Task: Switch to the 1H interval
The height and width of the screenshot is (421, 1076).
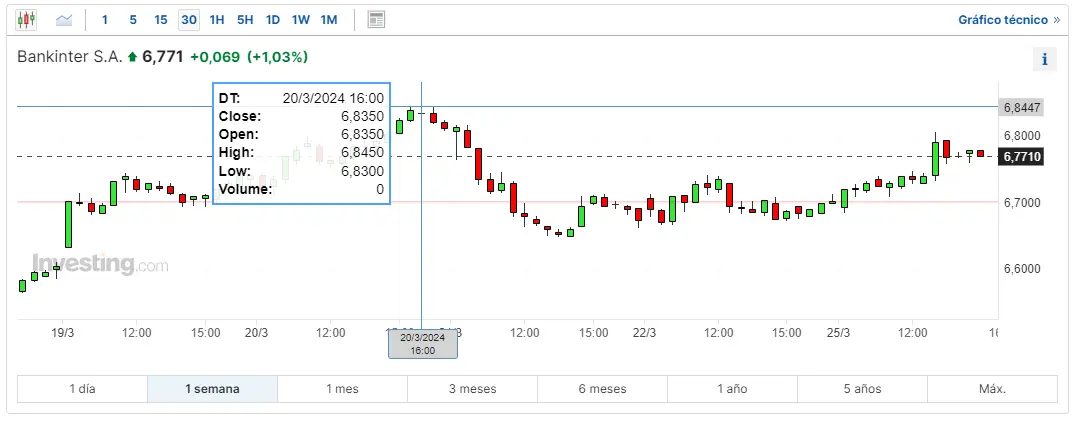Action: click(217, 19)
